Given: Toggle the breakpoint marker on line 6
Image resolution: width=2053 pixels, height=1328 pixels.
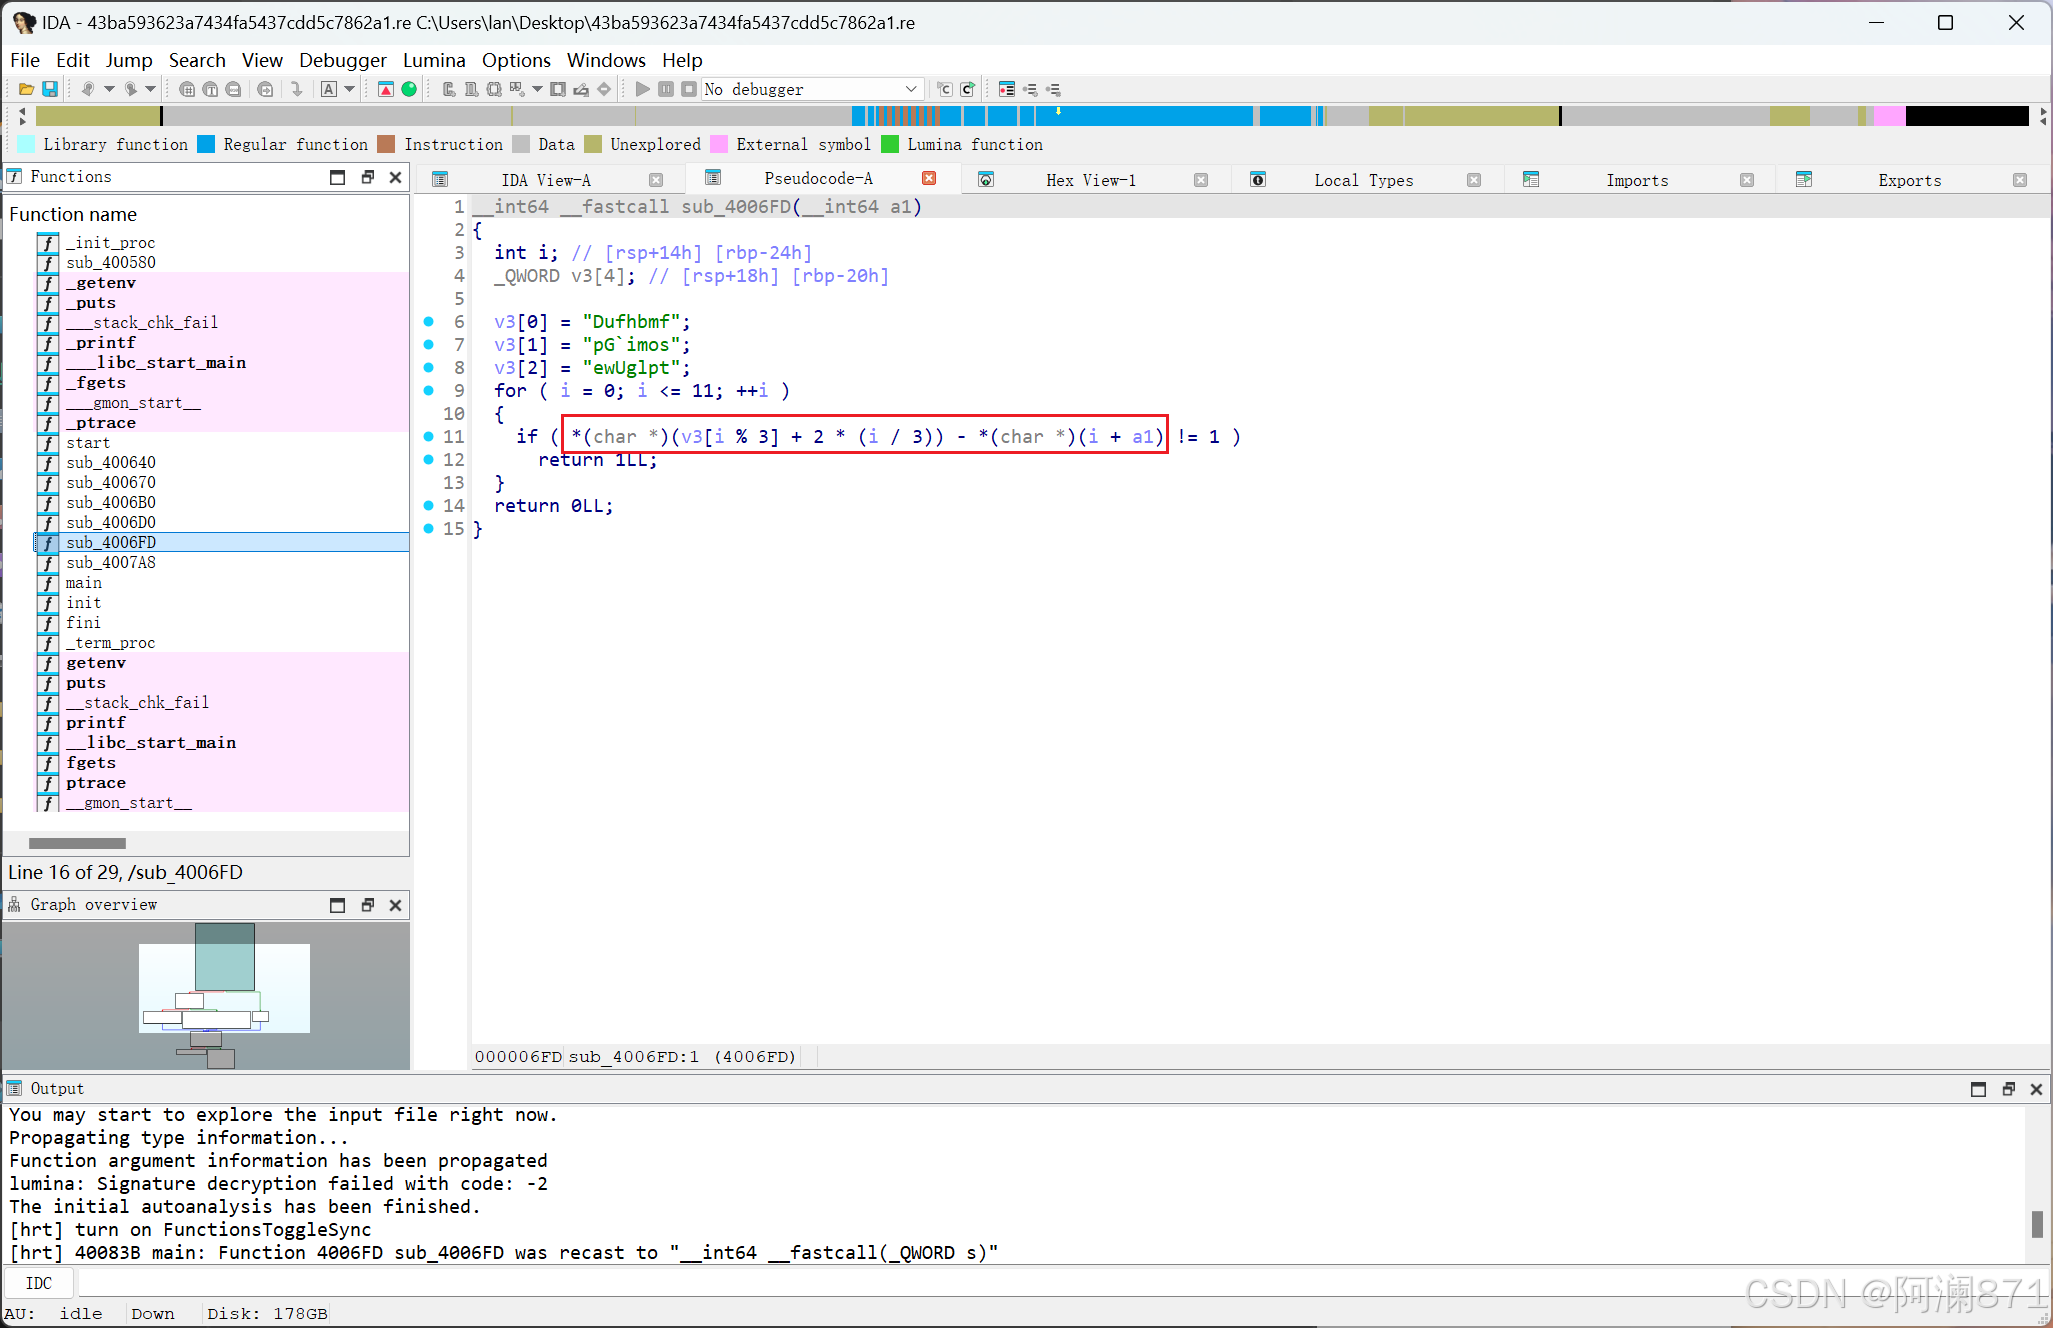Looking at the screenshot, I should pyautogui.click(x=428, y=321).
